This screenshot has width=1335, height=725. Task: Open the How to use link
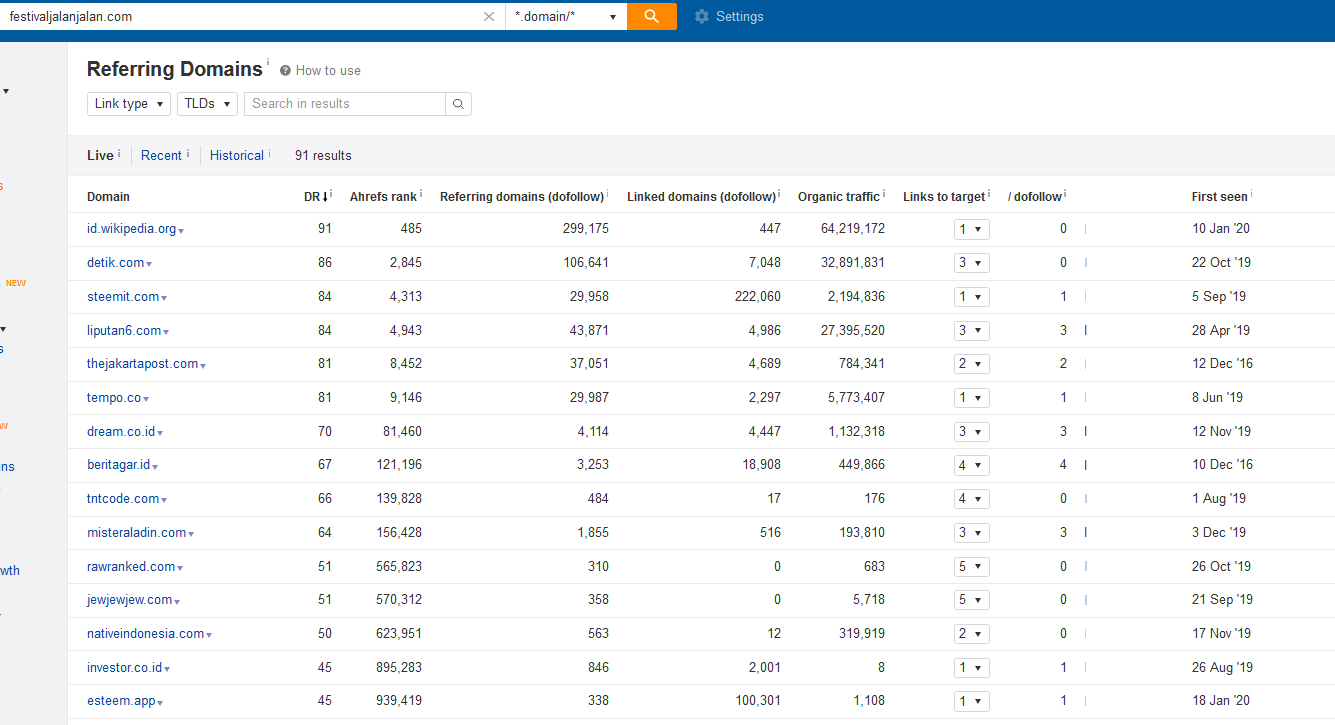(x=328, y=71)
